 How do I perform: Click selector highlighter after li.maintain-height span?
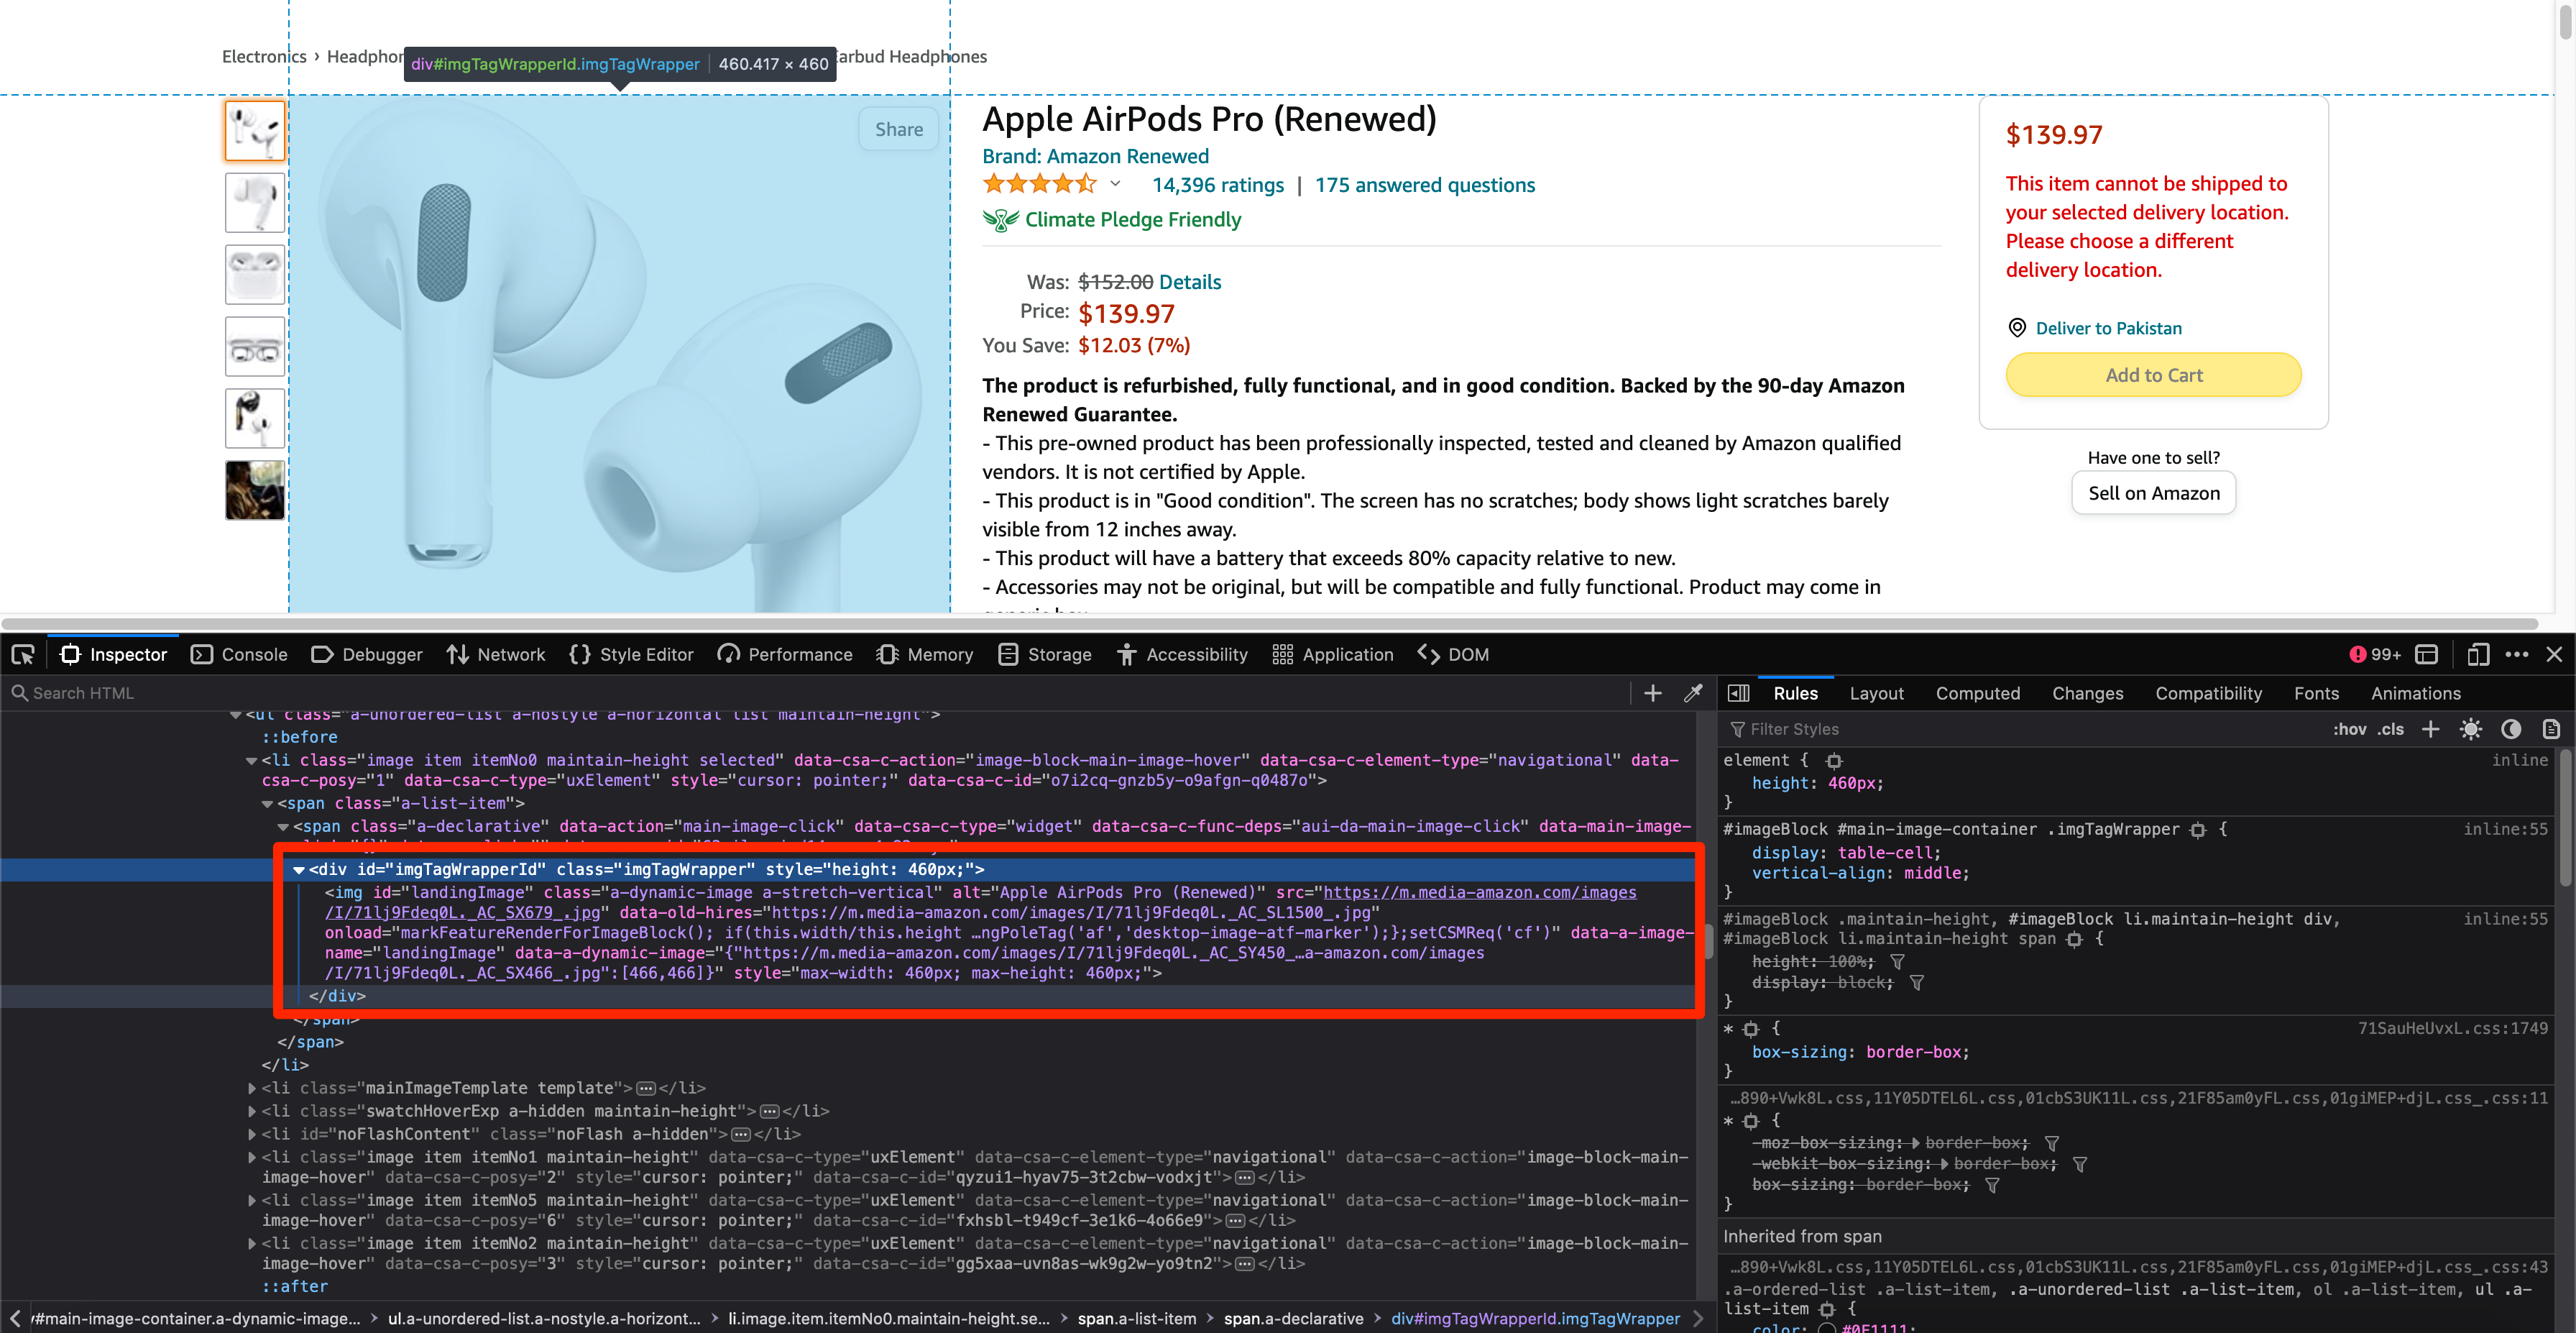click(2074, 939)
